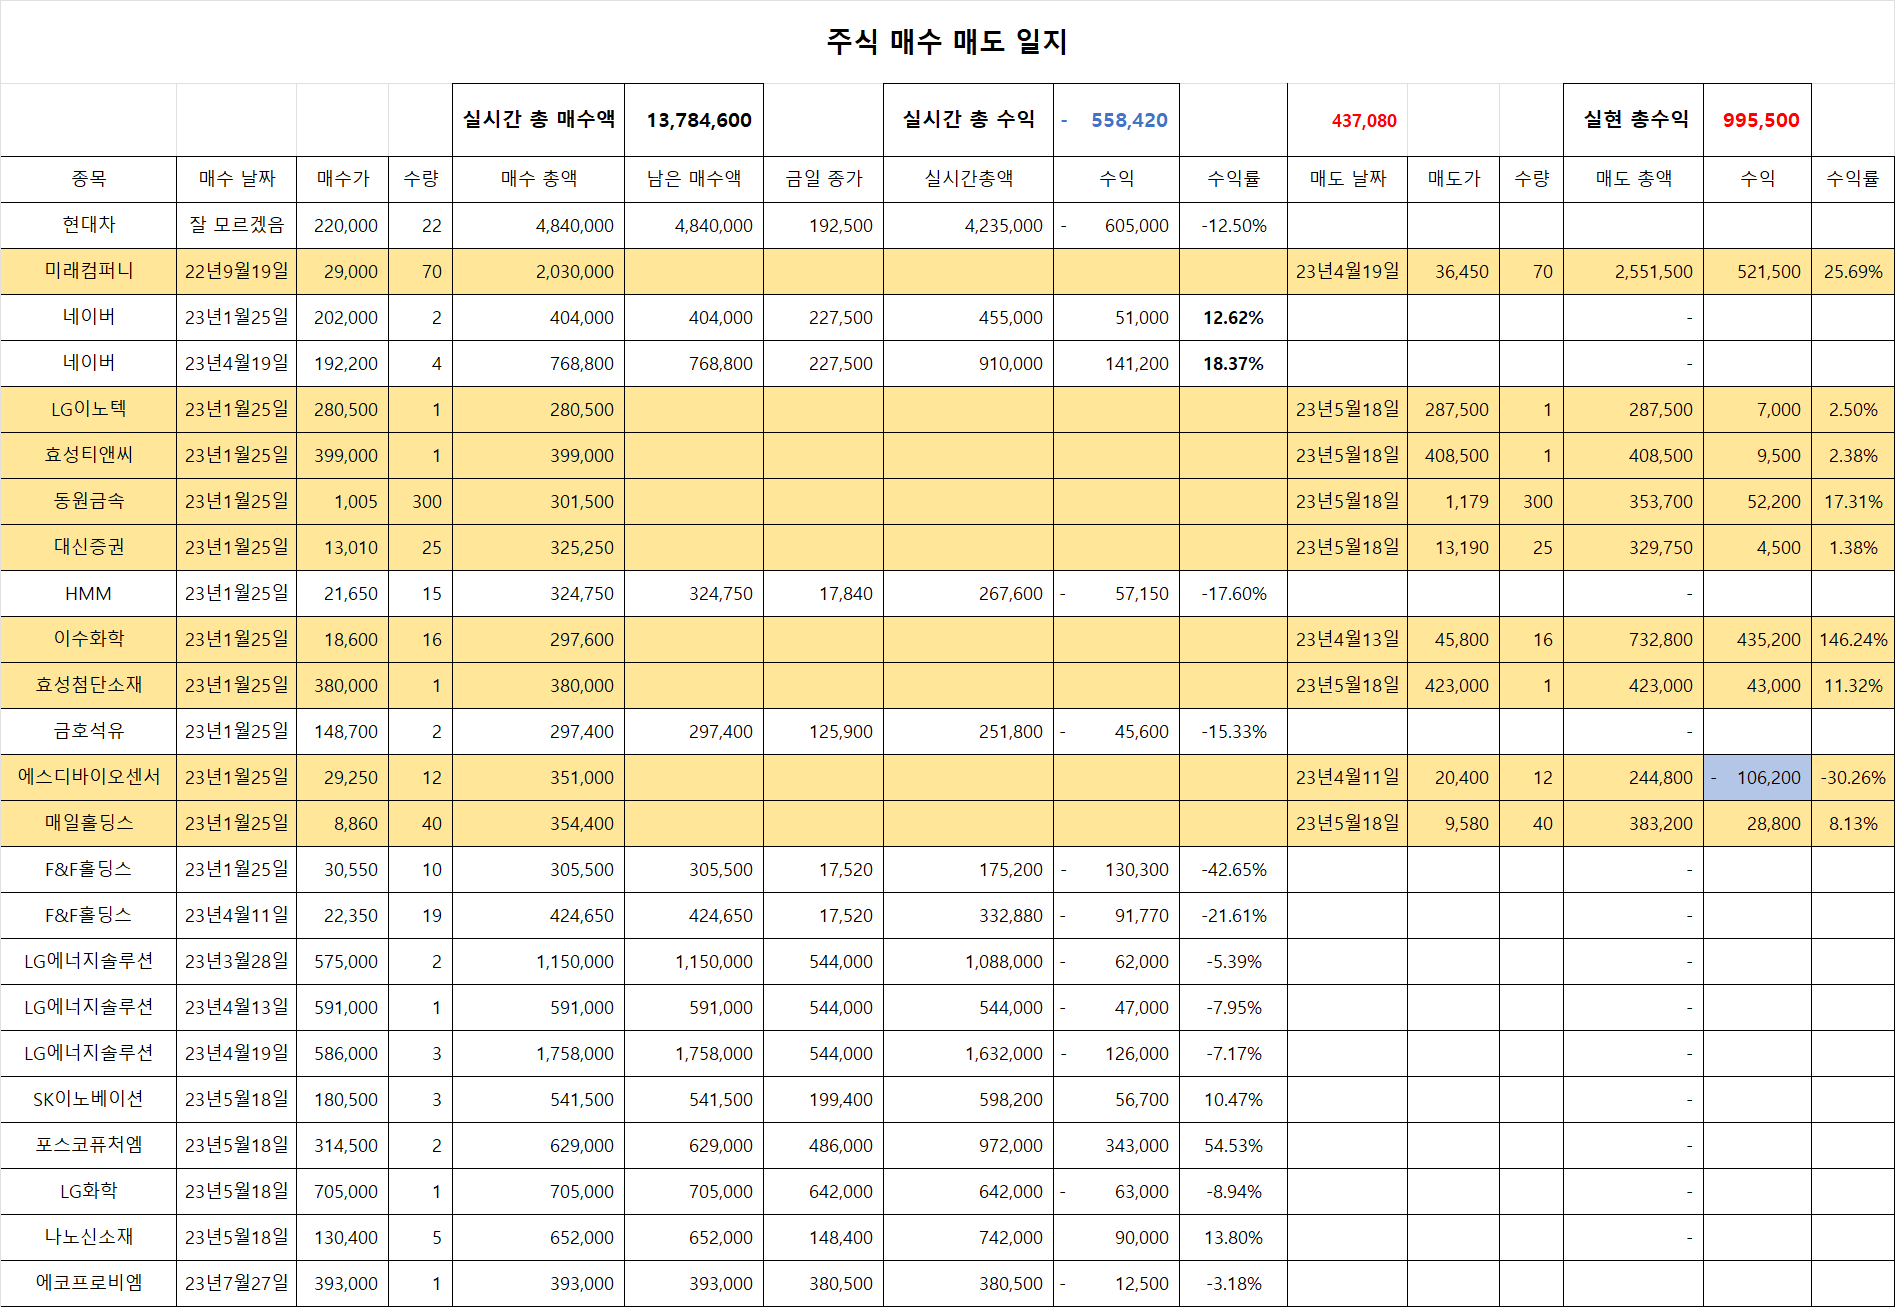The width and height of the screenshot is (1895, 1307).
Task: Click the 매수 총액 column header
Action: (x=538, y=179)
